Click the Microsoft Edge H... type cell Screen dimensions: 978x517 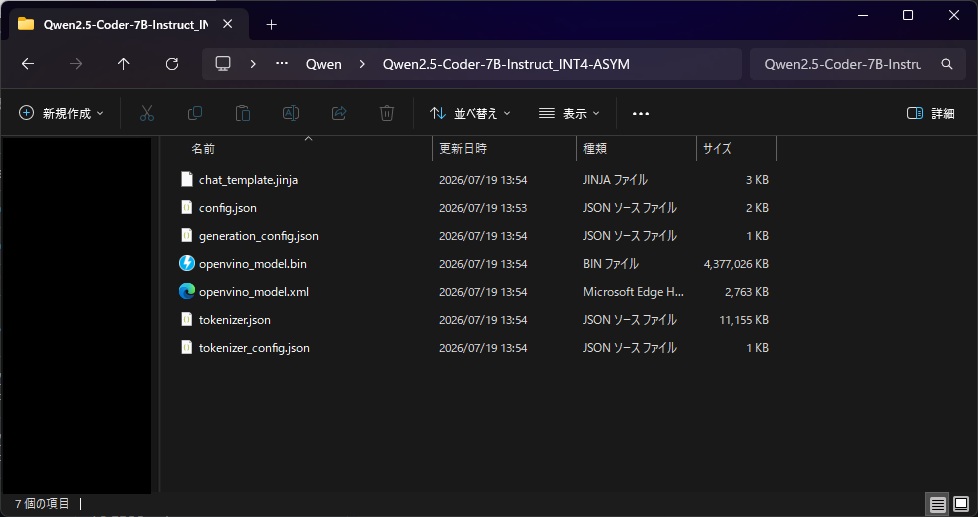click(633, 292)
